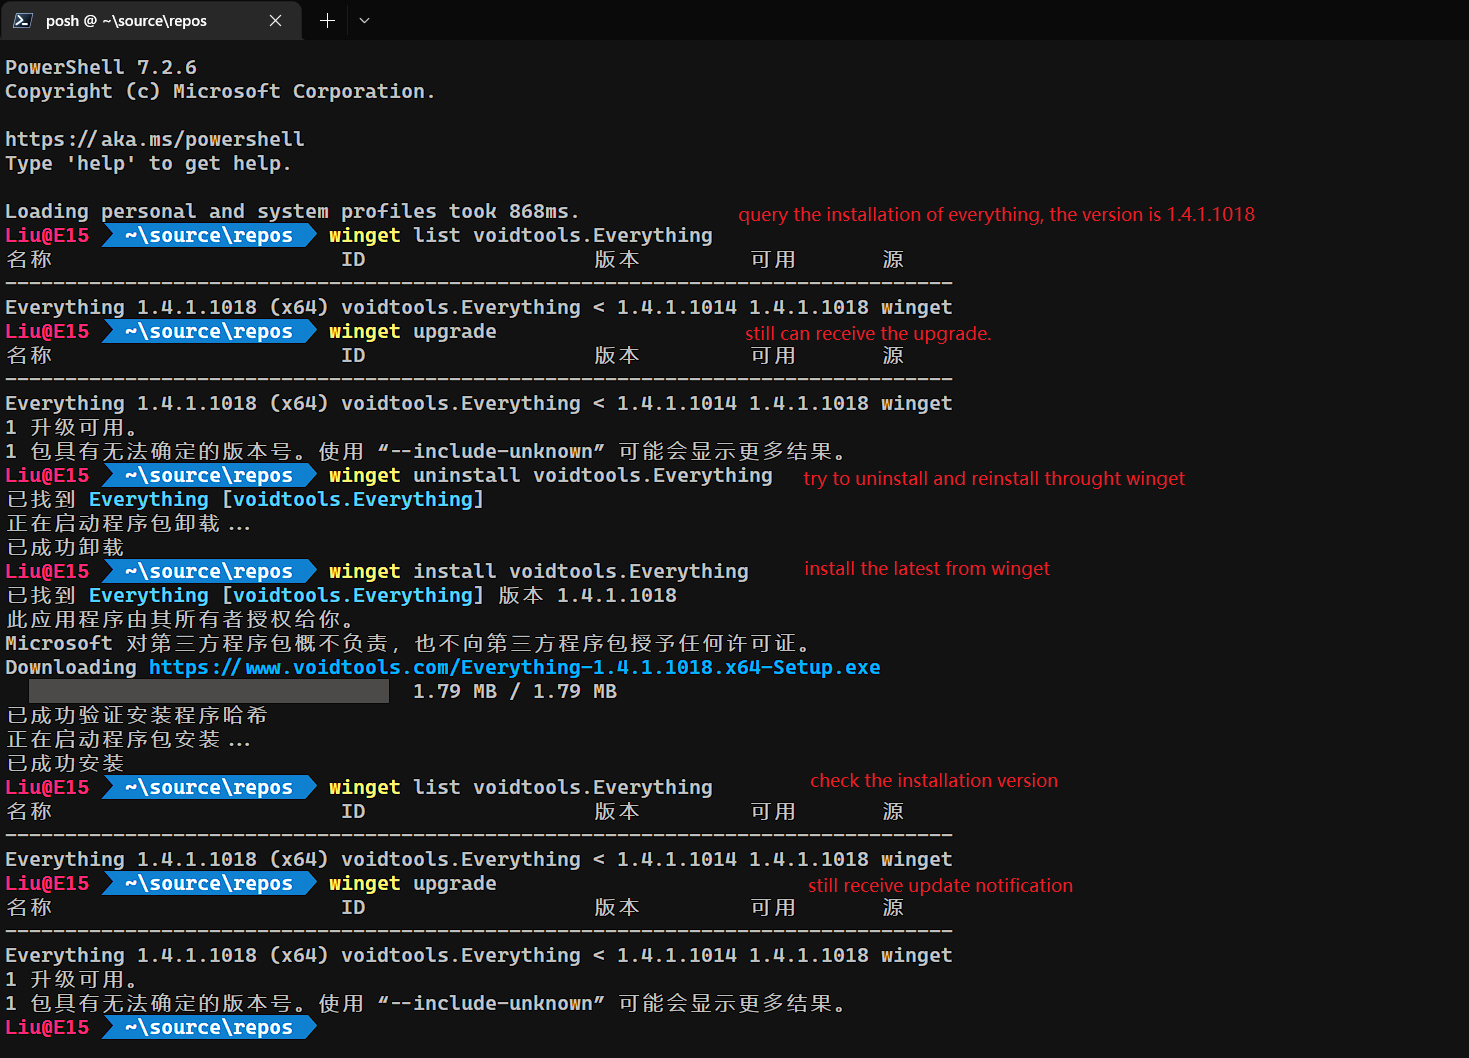Click the 'winget install voidtools.Everything' command
The width and height of the screenshot is (1469, 1058).
(x=539, y=571)
